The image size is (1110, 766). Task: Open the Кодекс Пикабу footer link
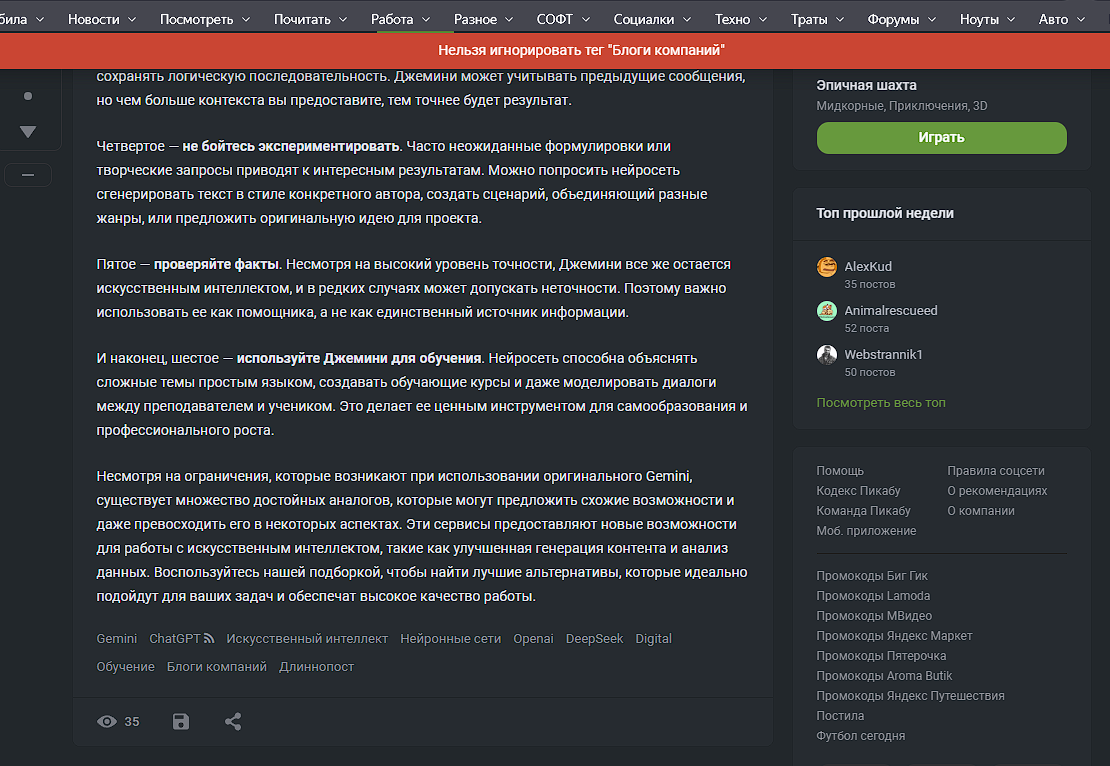(858, 491)
